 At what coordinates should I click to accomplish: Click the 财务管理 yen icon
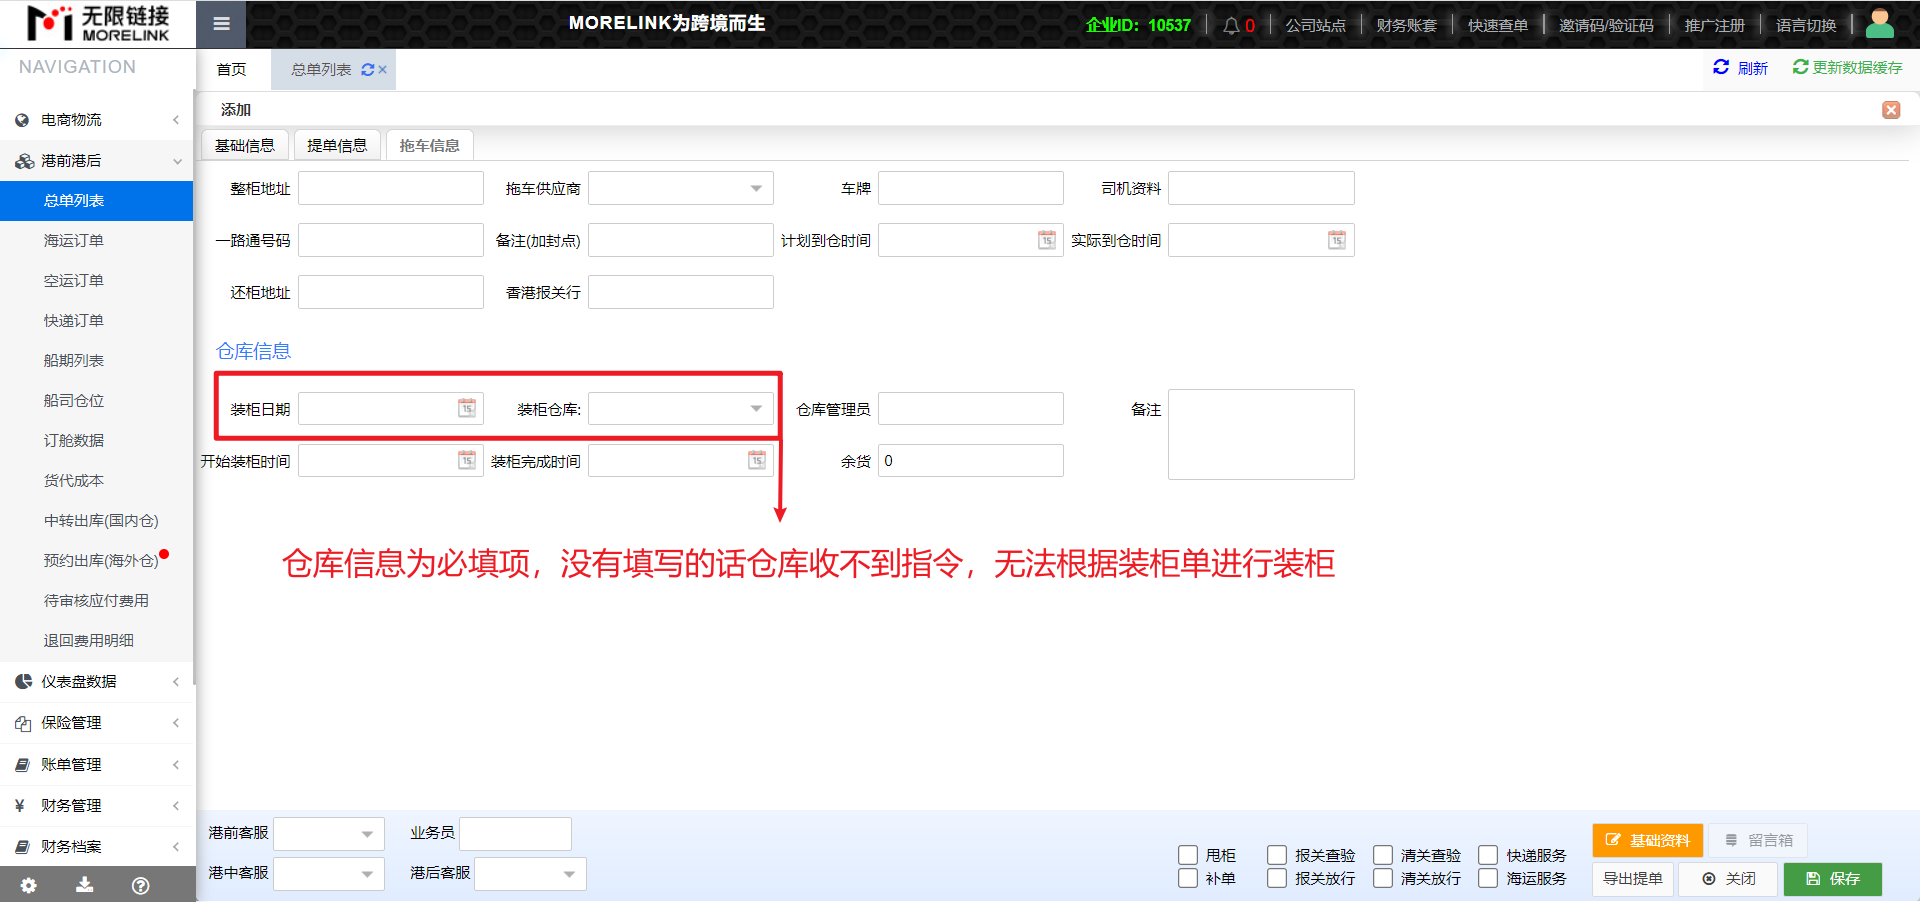tap(20, 806)
